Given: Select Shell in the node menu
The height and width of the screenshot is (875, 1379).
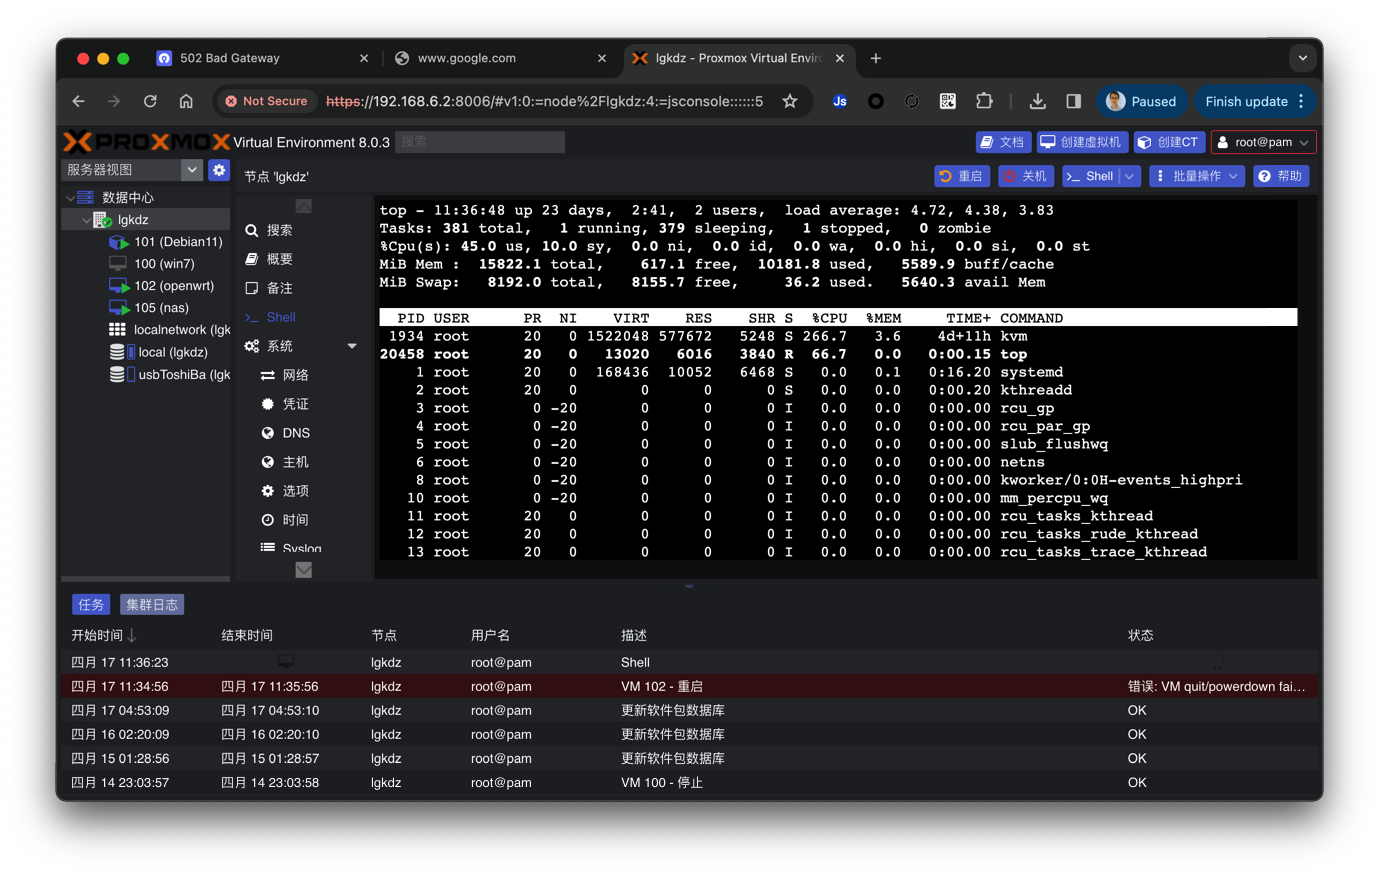Looking at the screenshot, I should 281,317.
